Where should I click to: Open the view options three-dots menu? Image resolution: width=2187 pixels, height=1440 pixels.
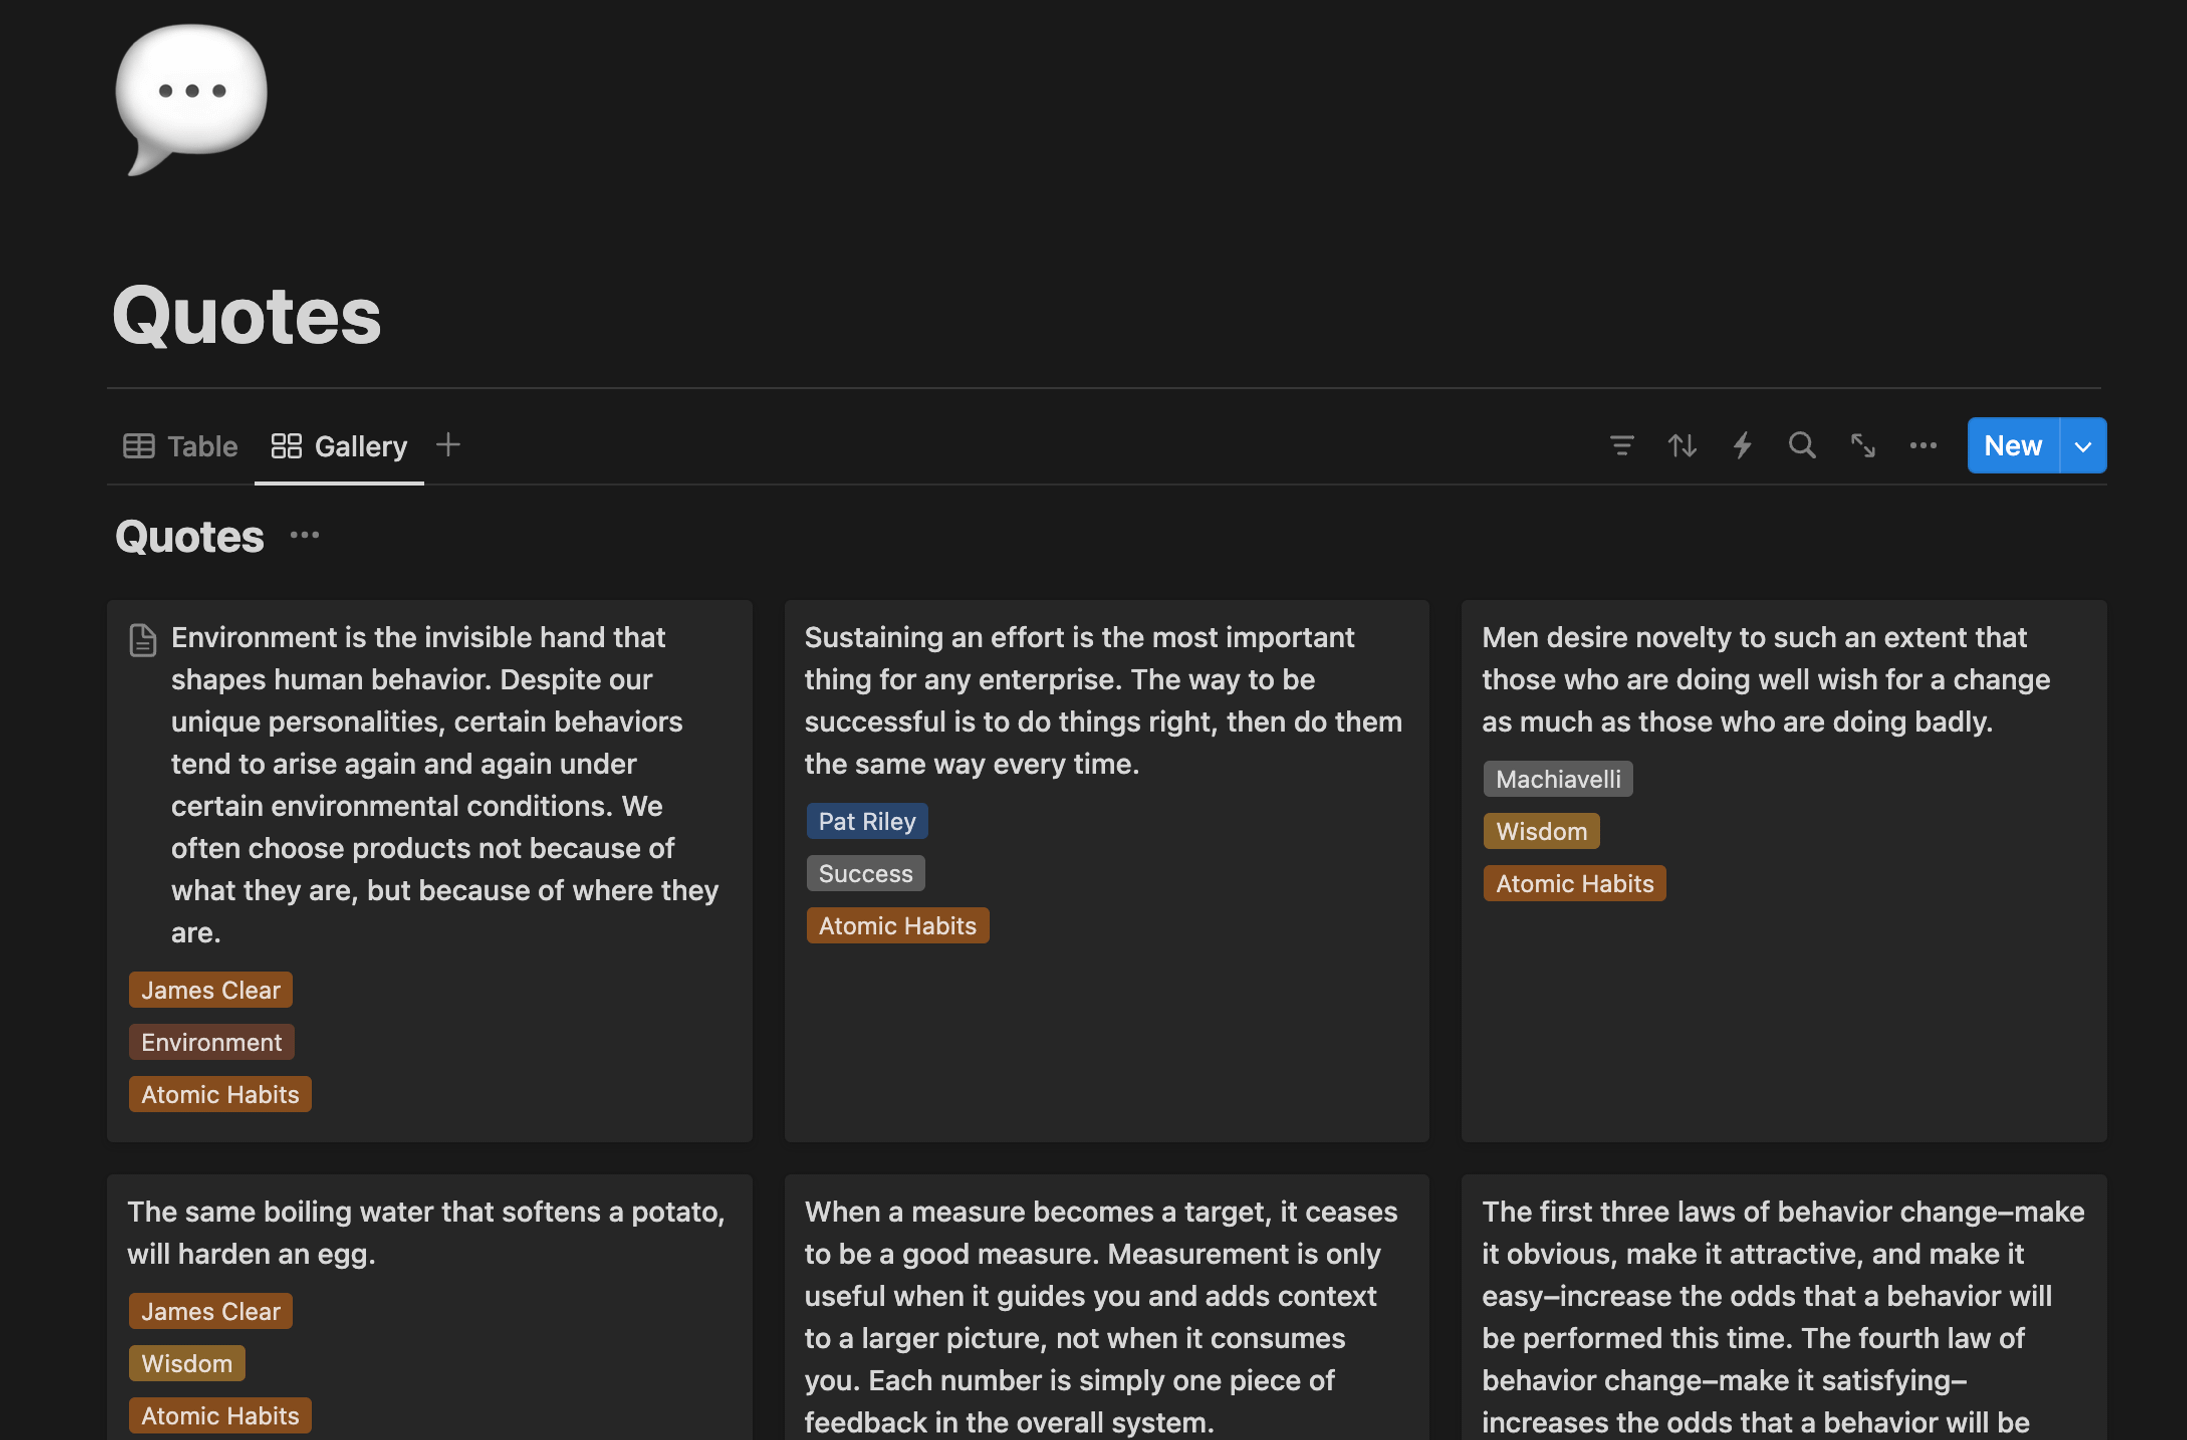click(x=1923, y=445)
